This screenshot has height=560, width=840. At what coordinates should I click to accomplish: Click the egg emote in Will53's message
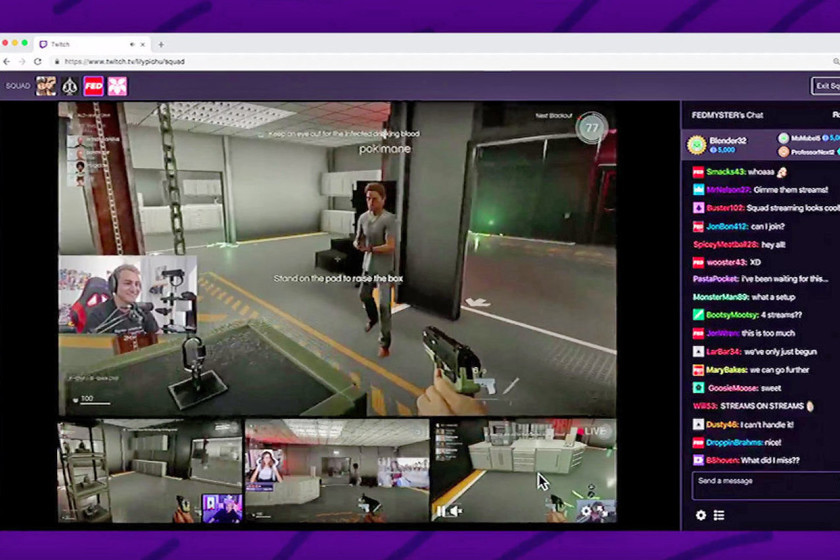click(x=810, y=406)
